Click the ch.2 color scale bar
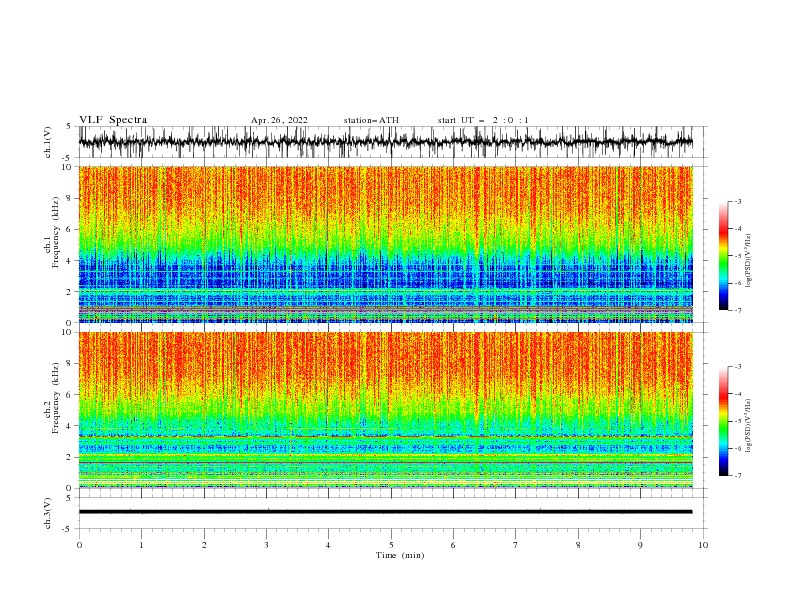Viewport: 792px width, 612px height. tap(723, 421)
